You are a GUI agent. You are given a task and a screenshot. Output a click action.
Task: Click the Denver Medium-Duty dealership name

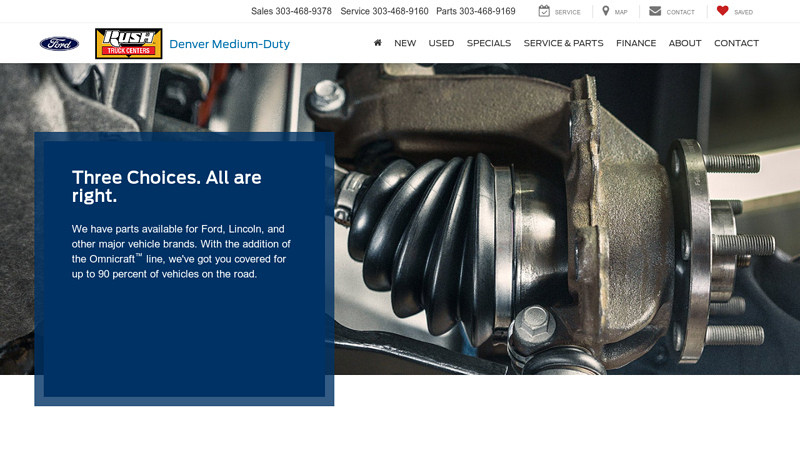pos(230,44)
